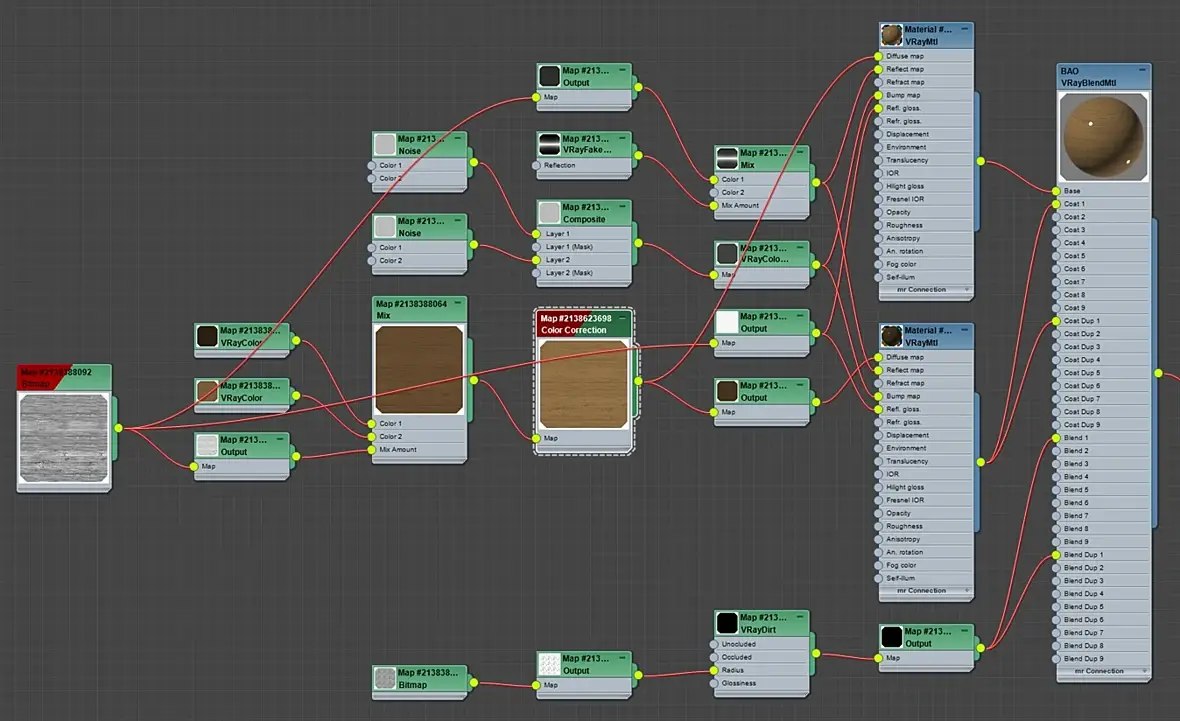Click the Composite node thumbnail icon
The image size is (1180, 721).
point(549,213)
